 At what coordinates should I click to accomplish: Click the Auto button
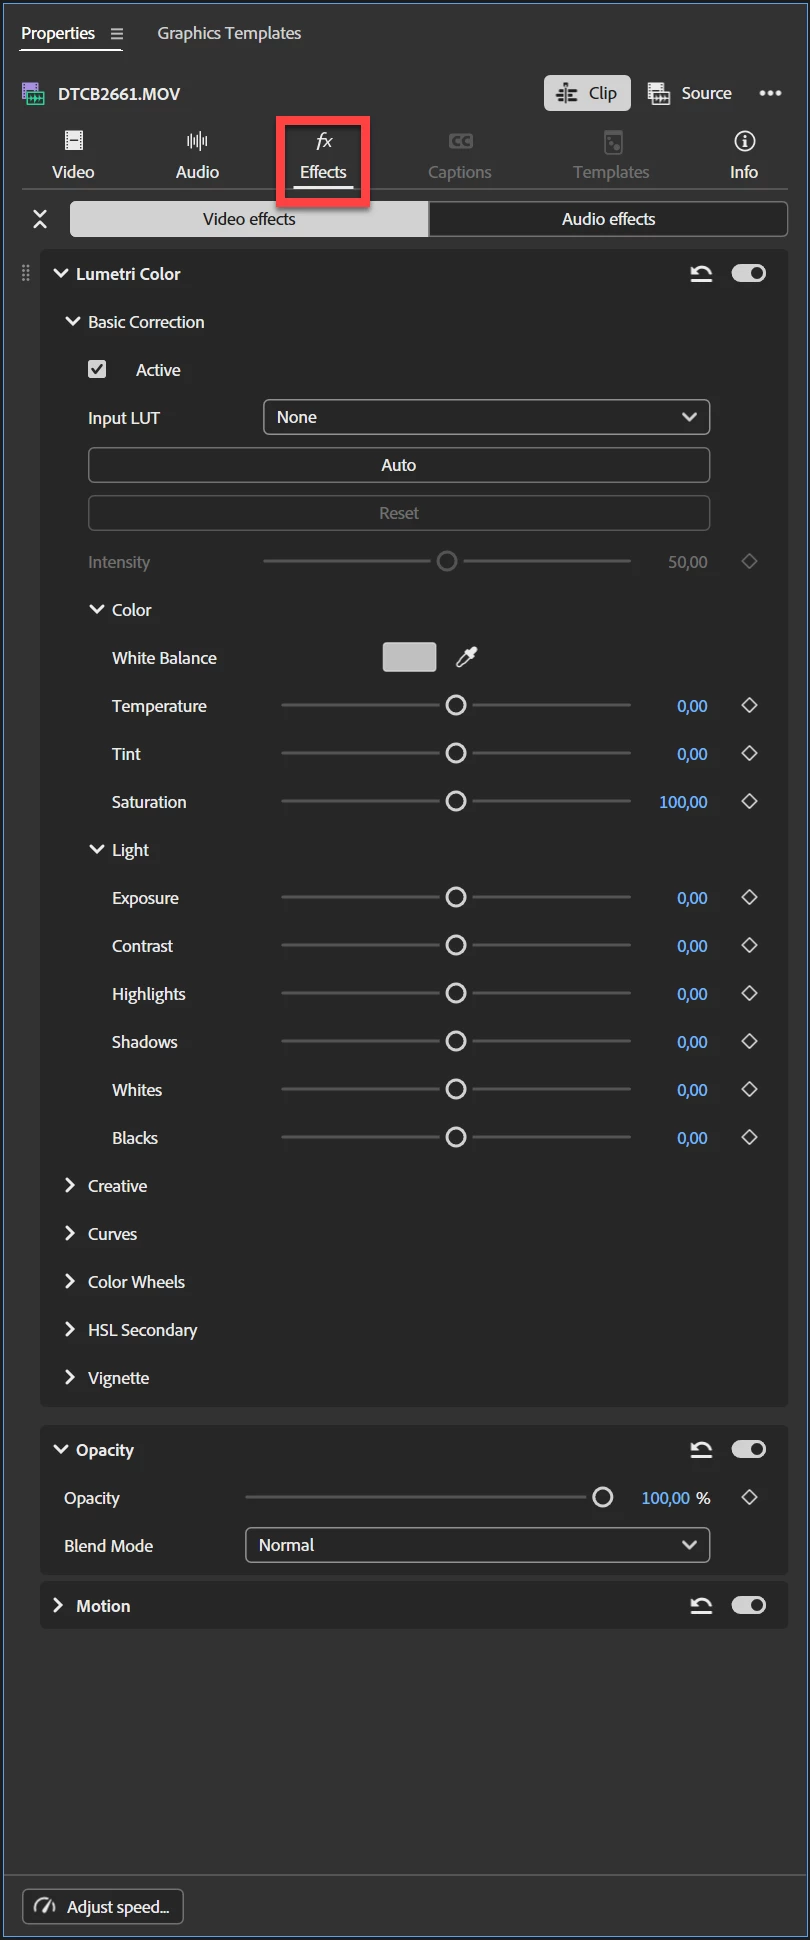click(x=399, y=465)
